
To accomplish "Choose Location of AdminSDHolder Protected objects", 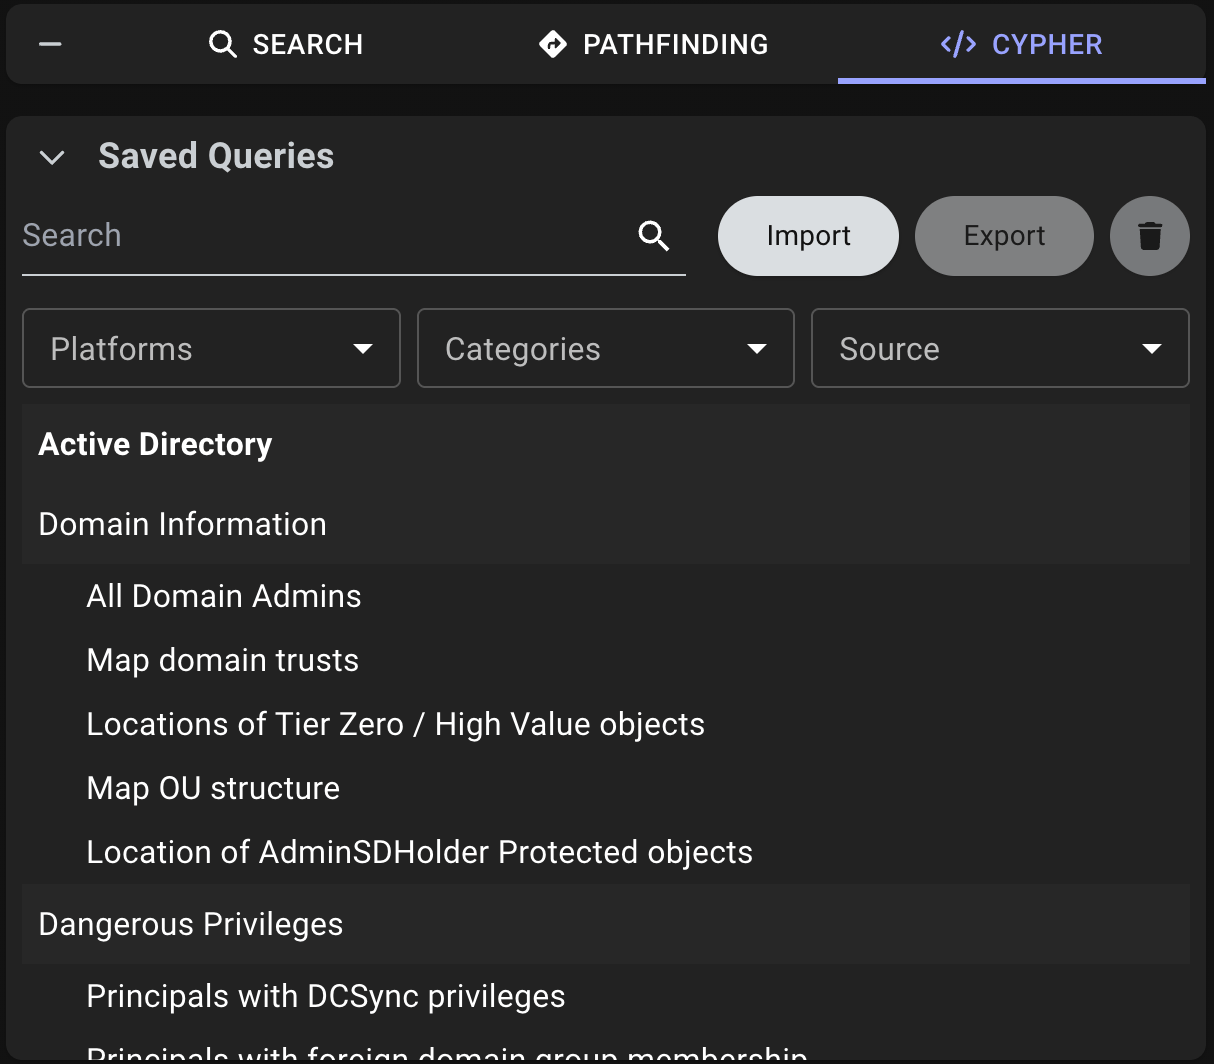I will click(x=420, y=852).
